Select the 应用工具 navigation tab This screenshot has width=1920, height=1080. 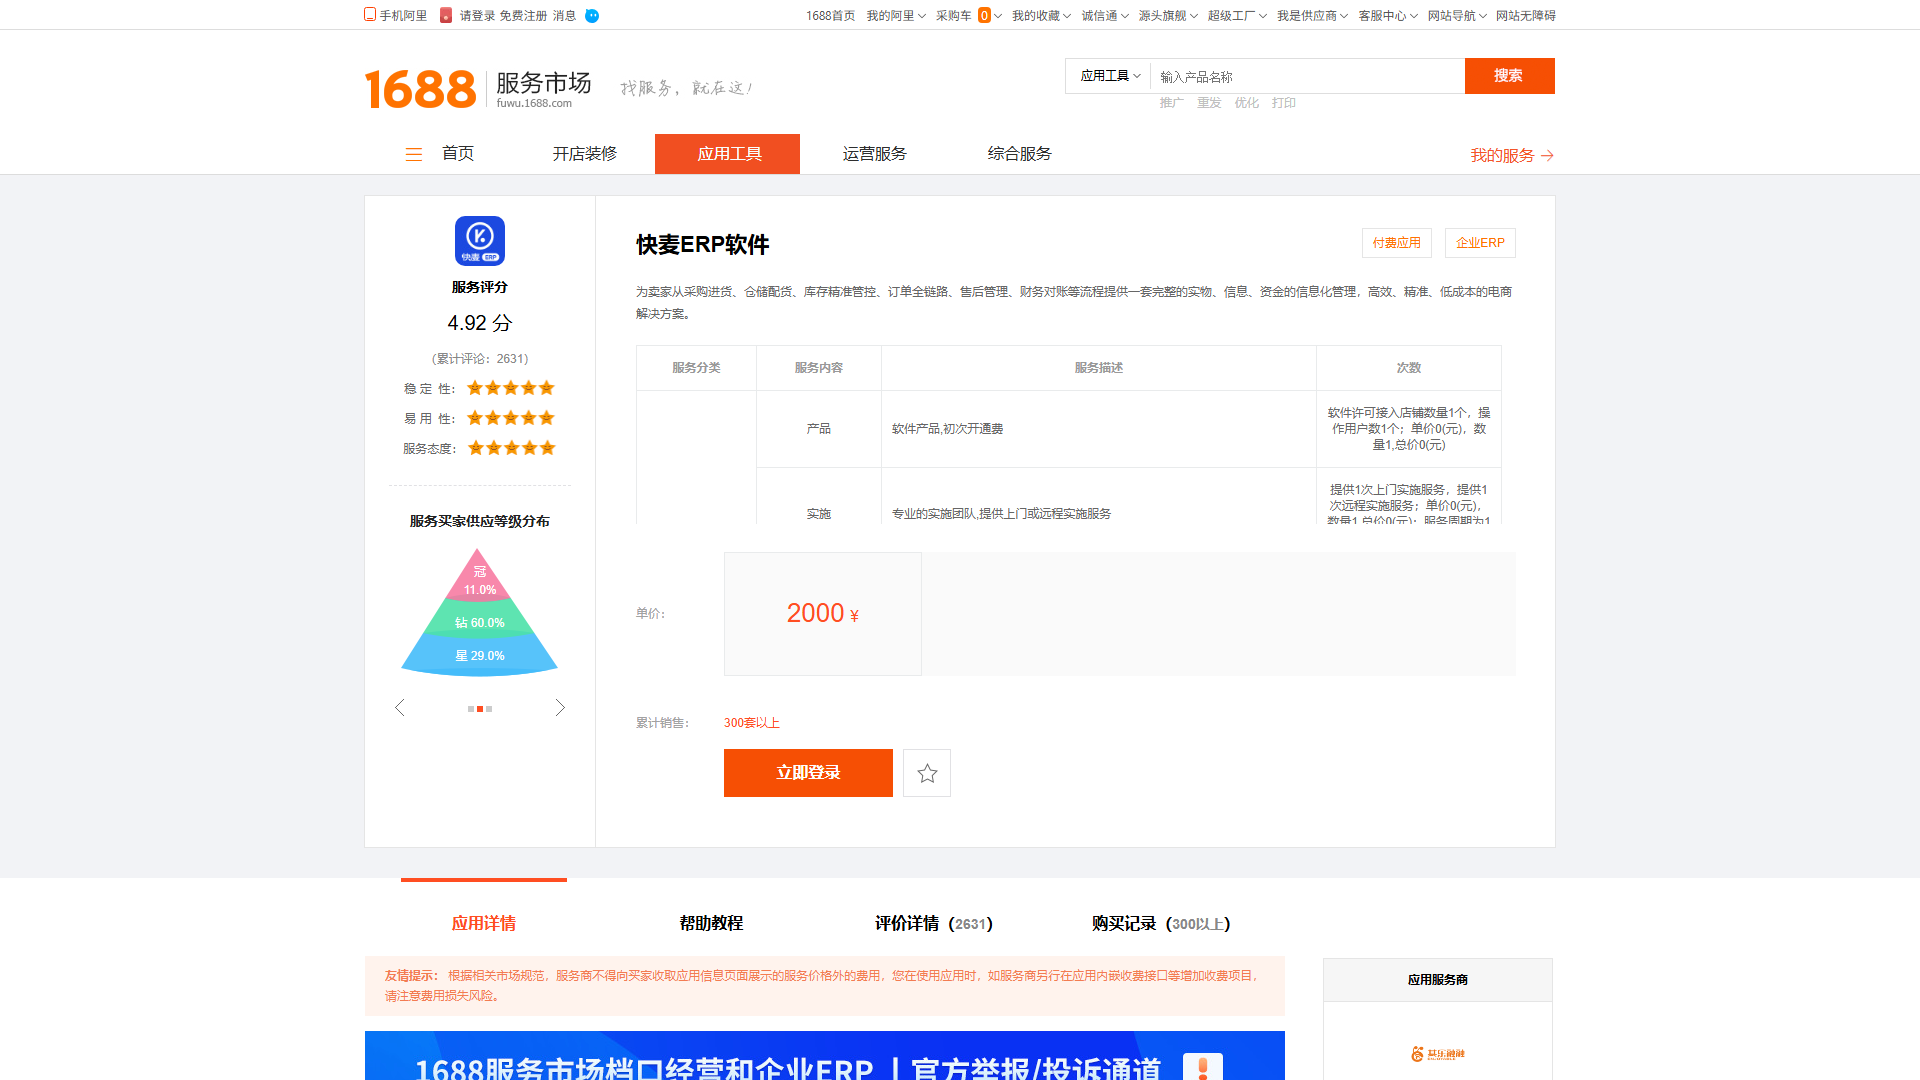pos(728,154)
